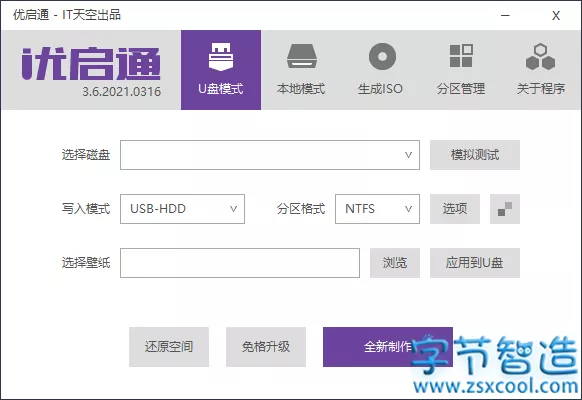
Task: Expand the 选择磁盘 dropdown
Action: 270,155
